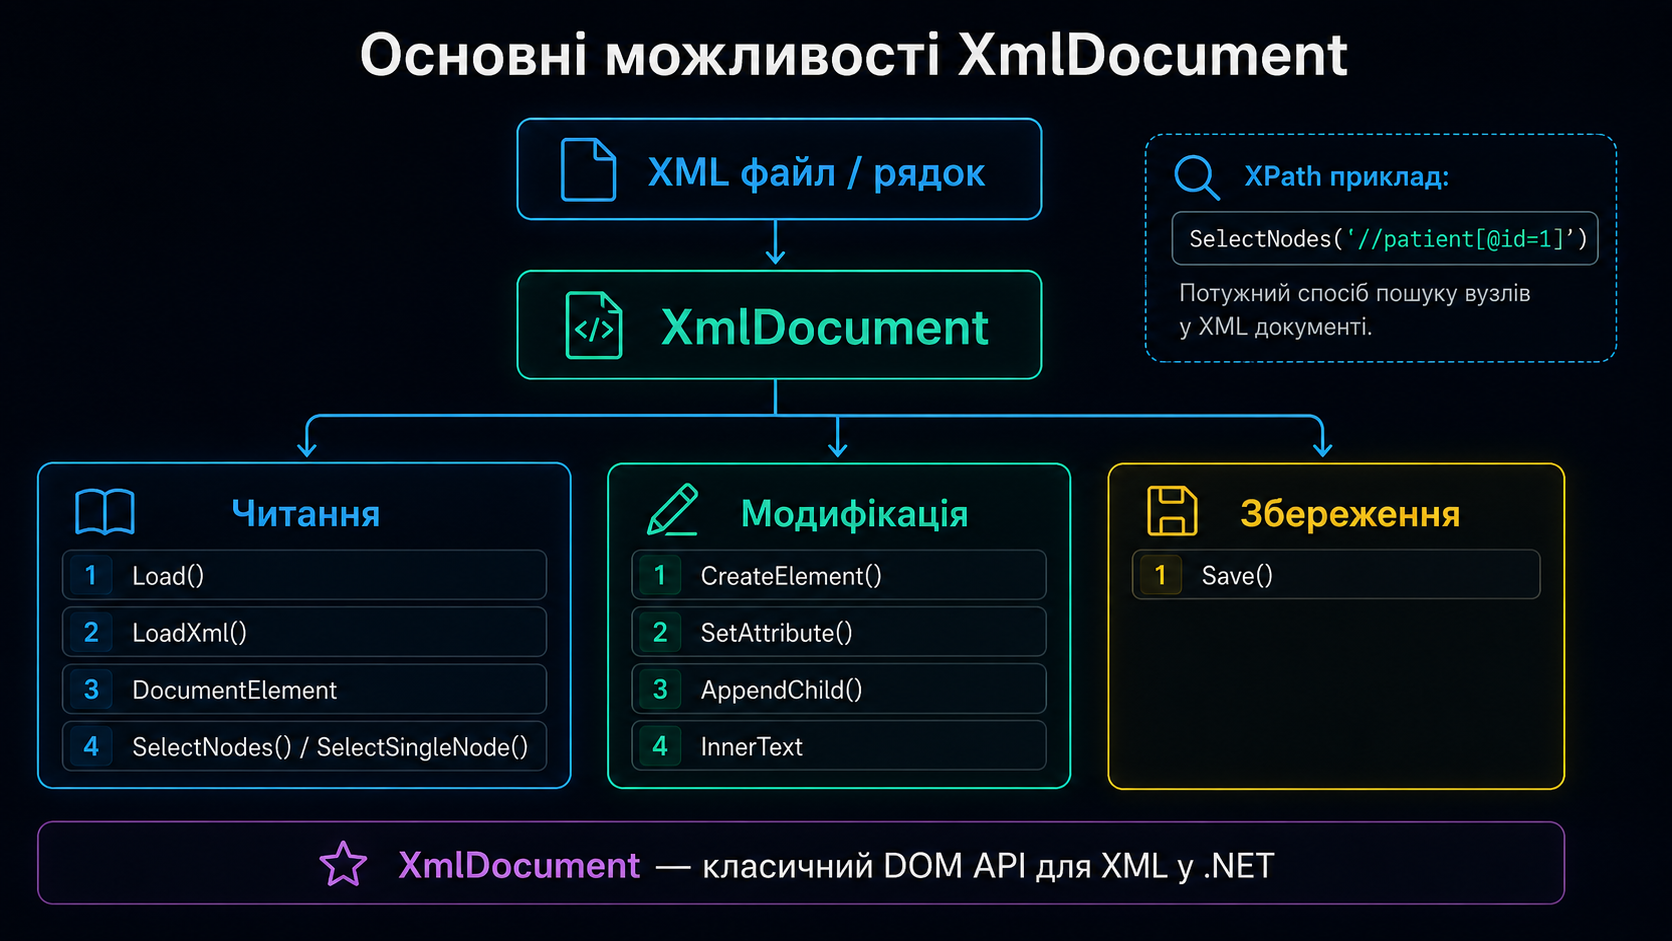Click the number 4 badge next to InnerText
Image resolution: width=1672 pixels, height=941 pixels.
point(660,746)
